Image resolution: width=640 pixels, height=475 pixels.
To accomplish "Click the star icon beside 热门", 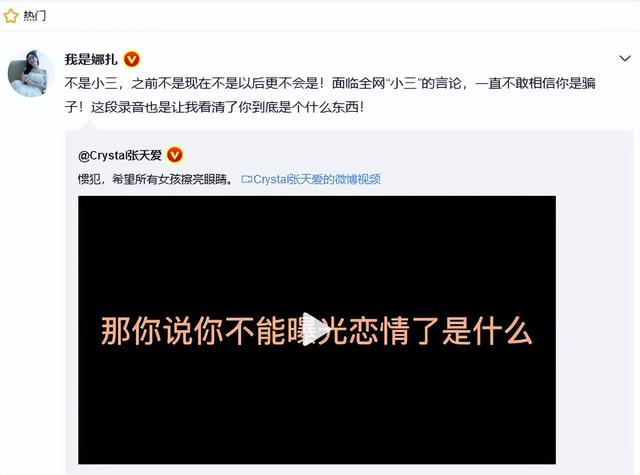I will point(11,16).
